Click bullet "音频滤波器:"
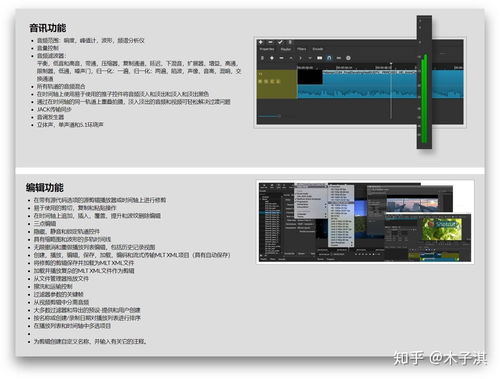500x379 pixels. point(51,56)
